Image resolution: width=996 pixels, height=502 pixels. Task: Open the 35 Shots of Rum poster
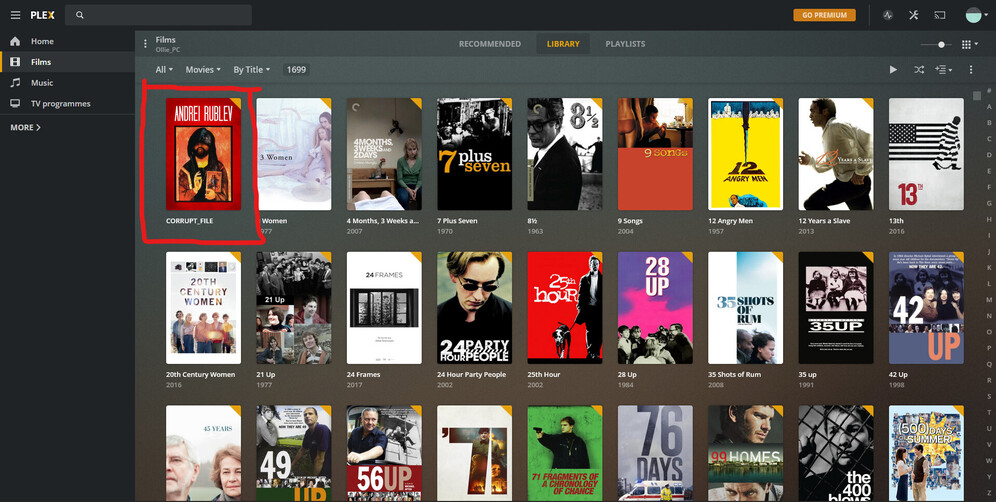tap(746, 308)
